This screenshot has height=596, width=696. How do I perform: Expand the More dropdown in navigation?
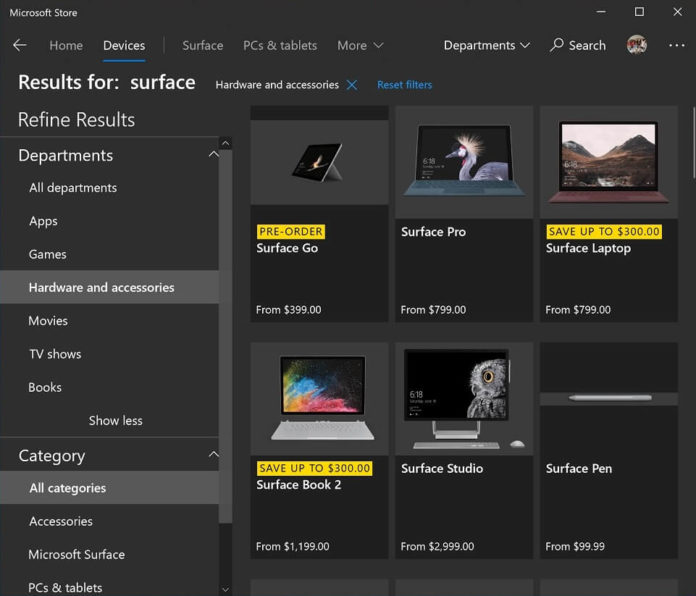[360, 45]
